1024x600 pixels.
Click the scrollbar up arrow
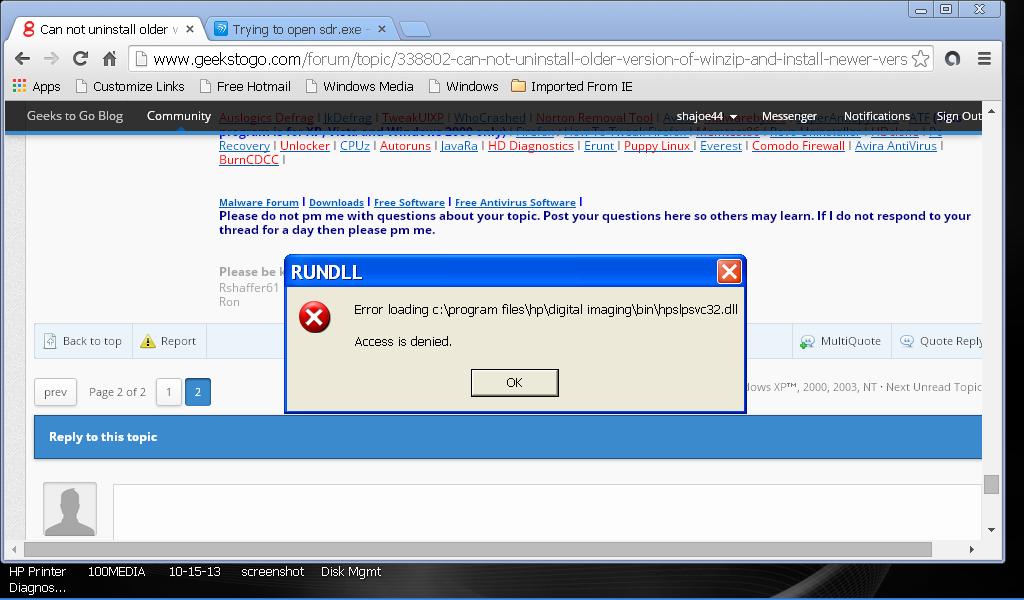click(x=991, y=112)
